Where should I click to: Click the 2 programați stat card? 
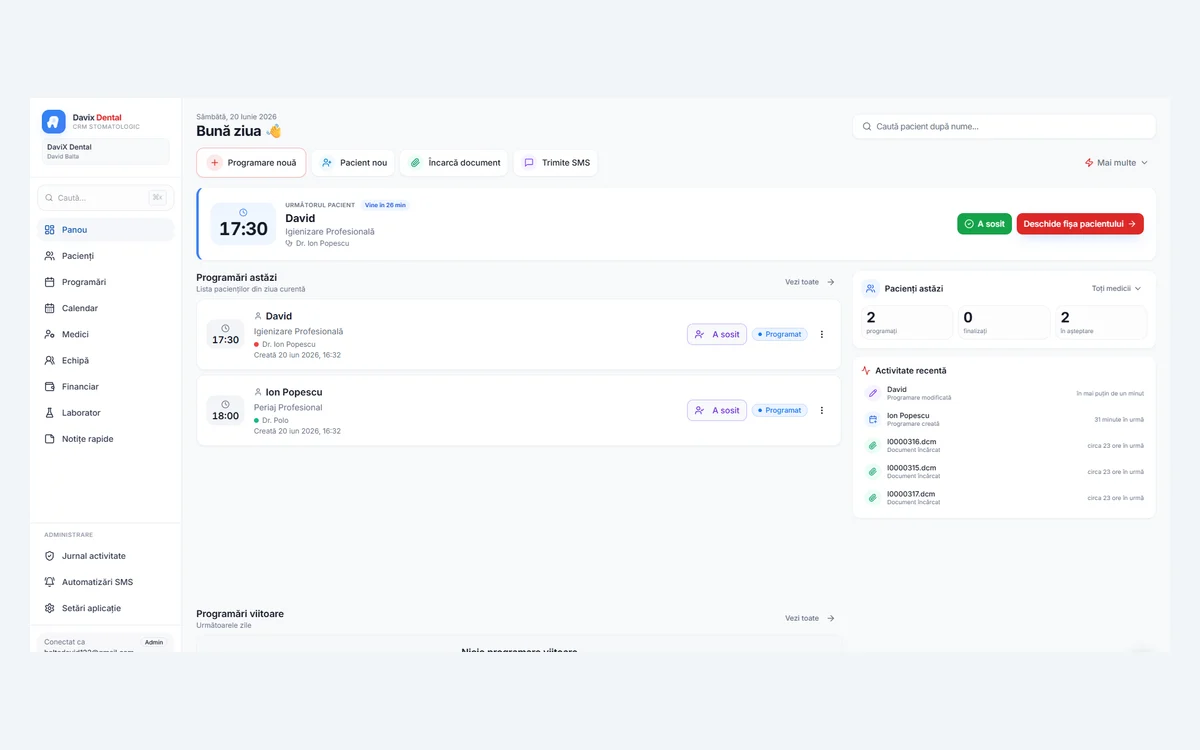point(907,322)
